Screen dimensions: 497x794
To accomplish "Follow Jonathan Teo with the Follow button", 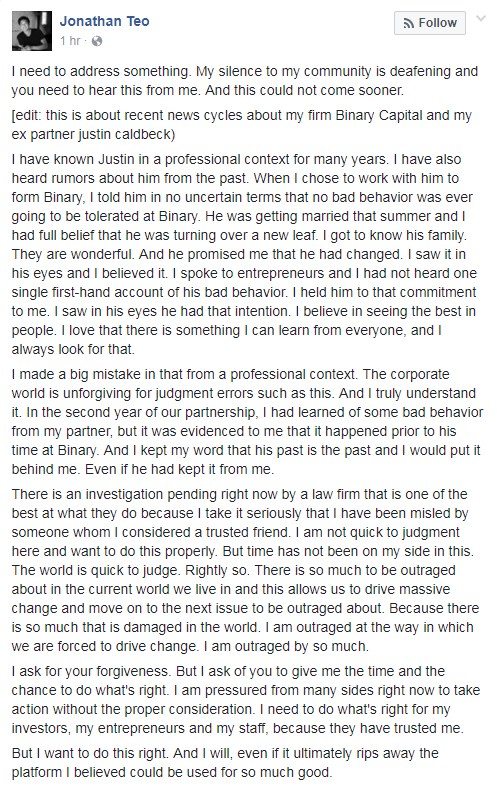I will click(x=430, y=23).
